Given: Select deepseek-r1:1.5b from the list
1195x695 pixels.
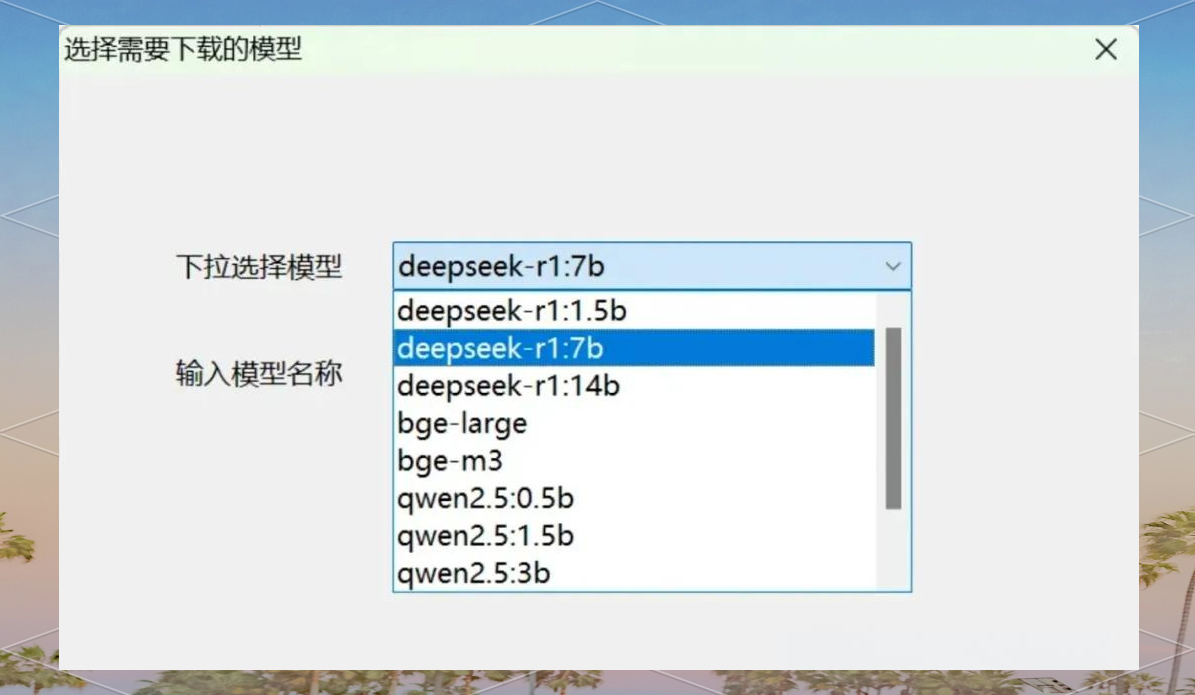Looking at the screenshot, I should [634, 311].
